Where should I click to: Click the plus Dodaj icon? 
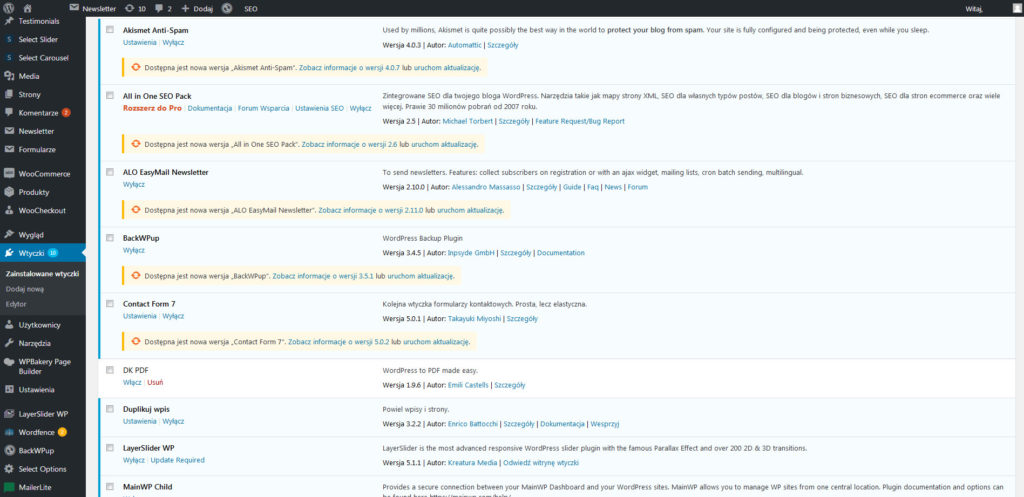coord(185,8)
